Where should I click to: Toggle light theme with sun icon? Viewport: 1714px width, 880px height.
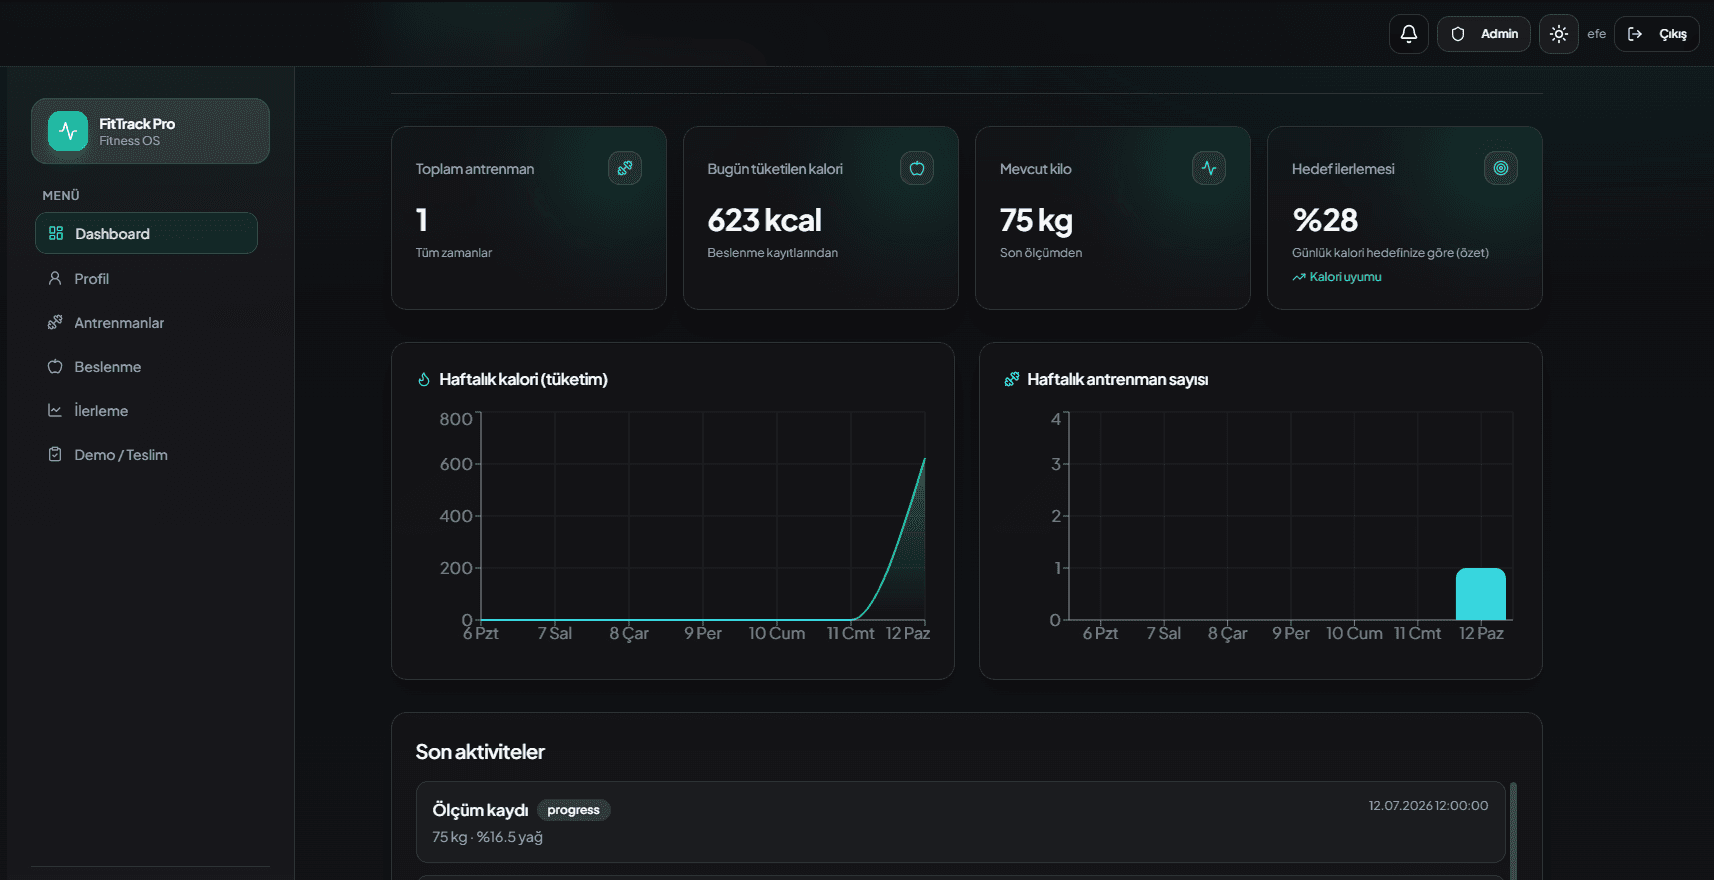pyautogui.click(x=1558, y=34)
